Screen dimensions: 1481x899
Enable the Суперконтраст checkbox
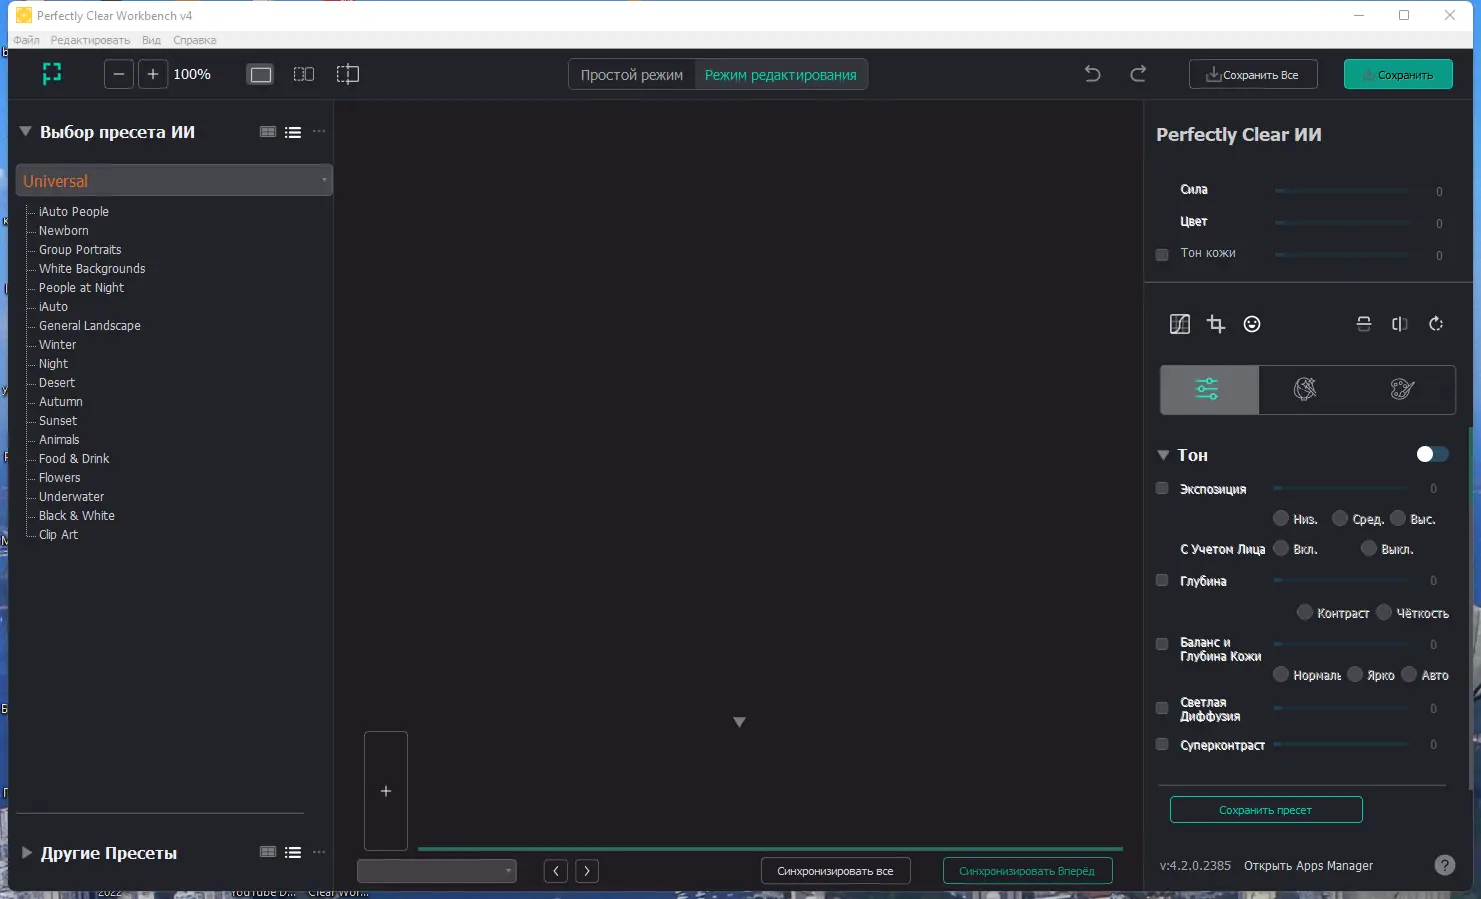[x=1162, y=745]
